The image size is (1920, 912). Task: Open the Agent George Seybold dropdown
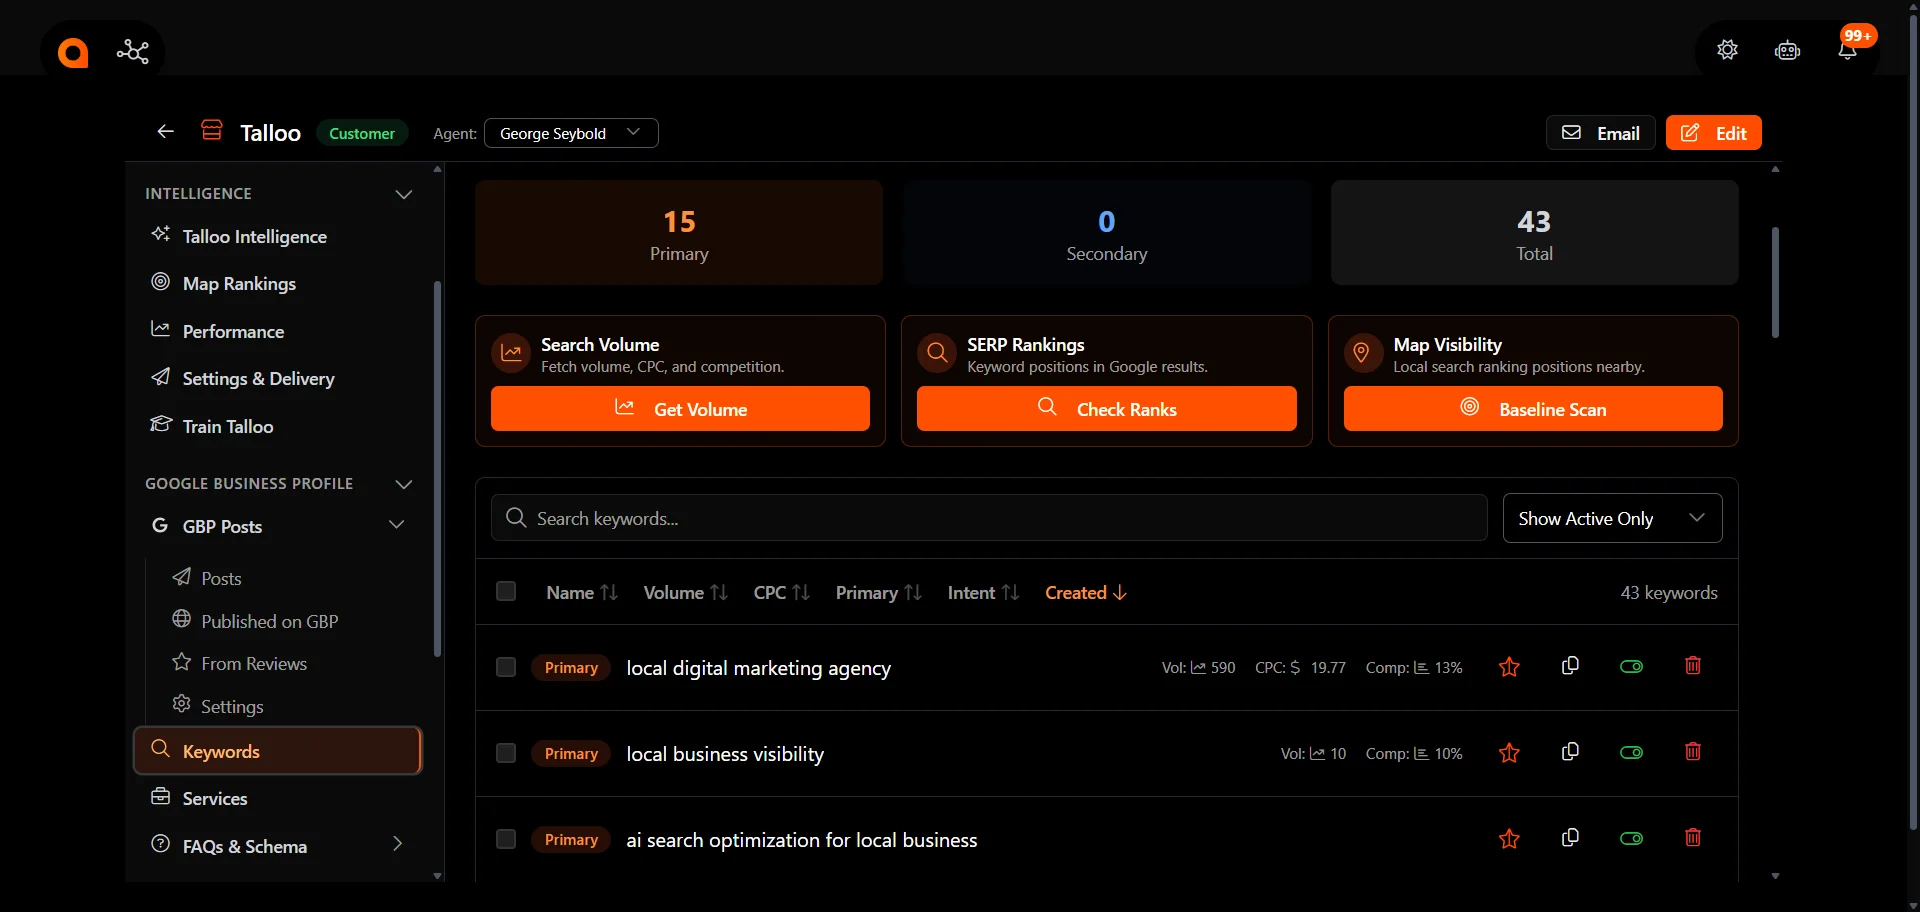tap(571, 133)
